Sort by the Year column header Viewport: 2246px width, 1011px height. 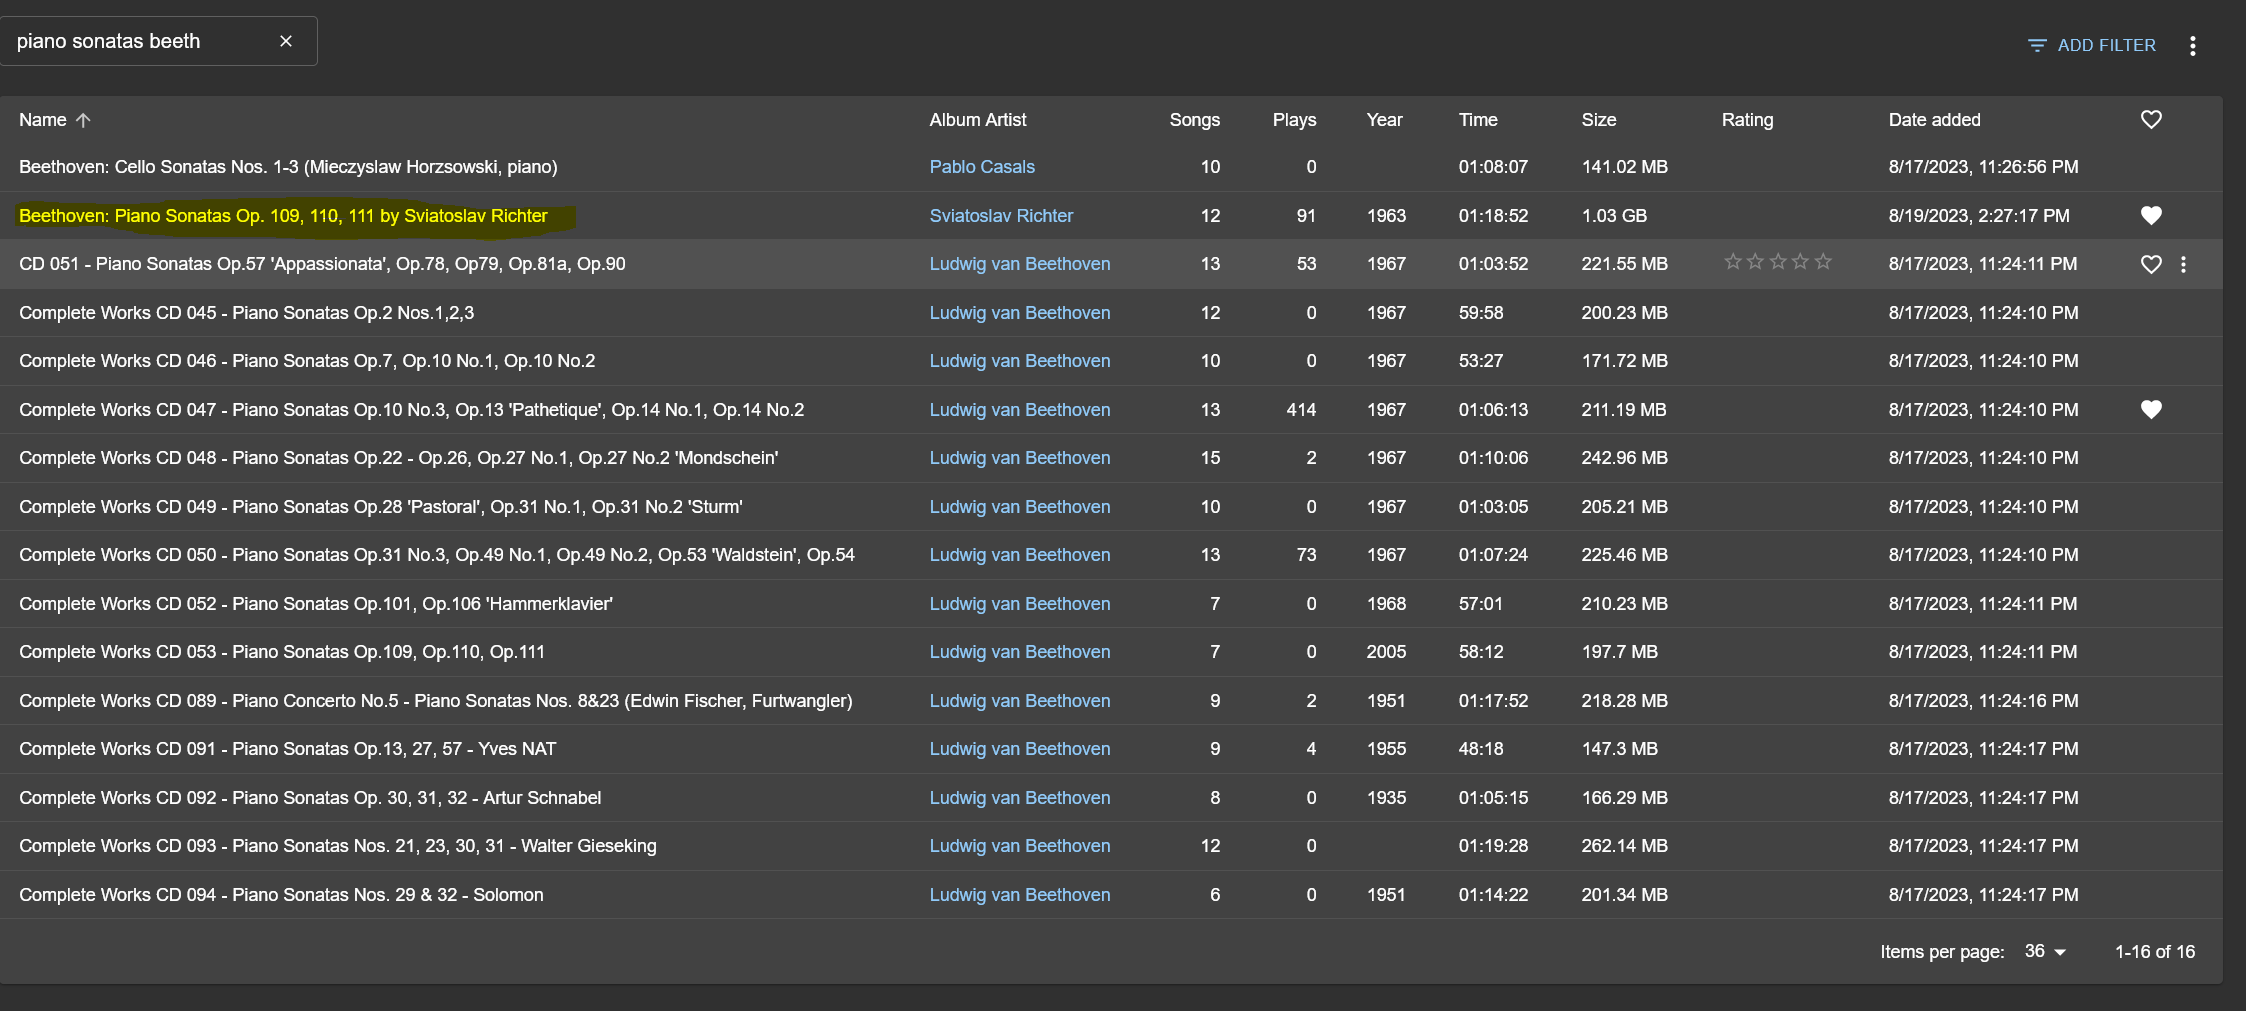[x=1384, y=120]
